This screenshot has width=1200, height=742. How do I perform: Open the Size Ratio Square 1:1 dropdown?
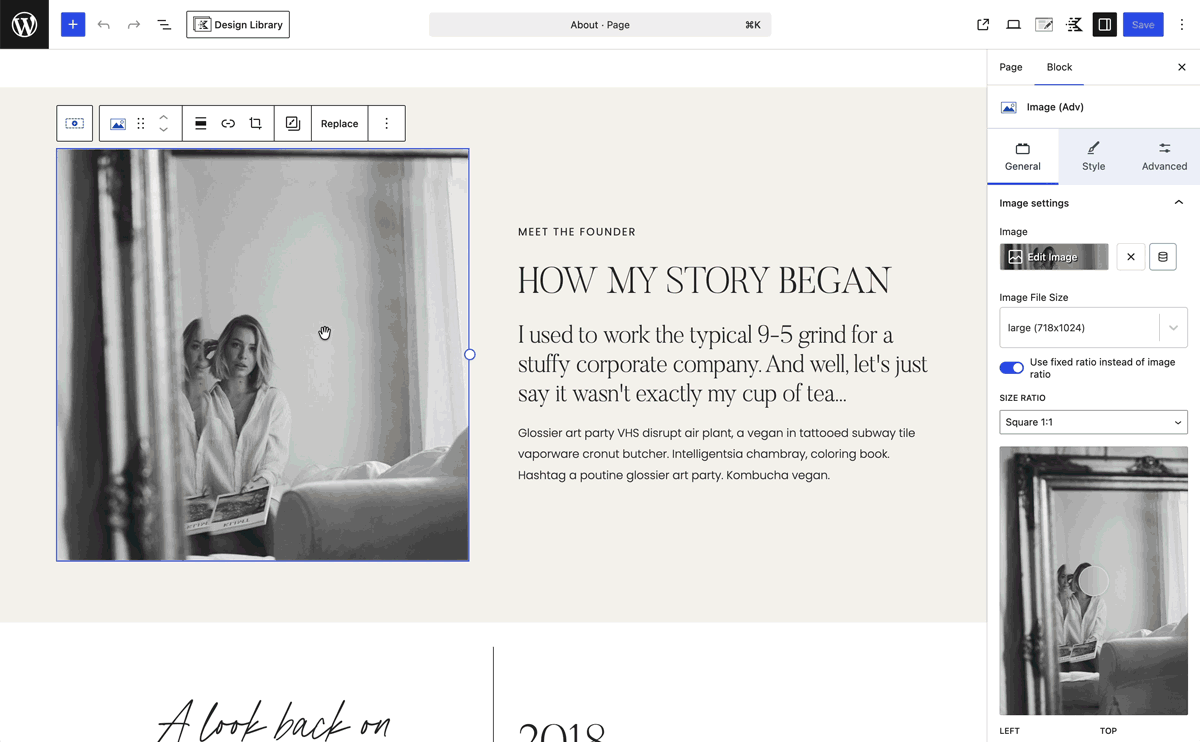coord(1094,422)
